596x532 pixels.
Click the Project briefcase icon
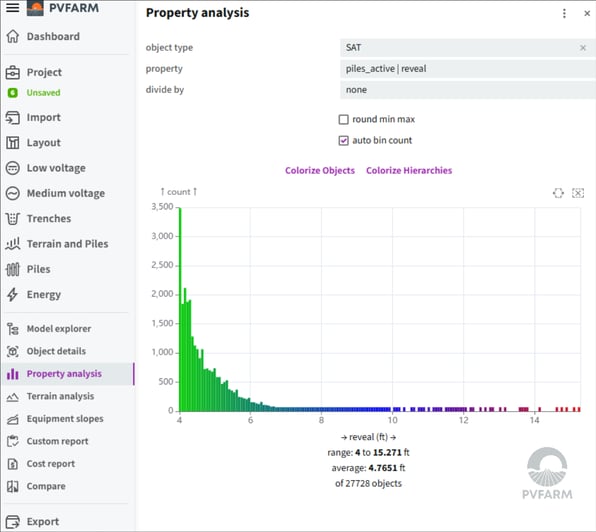coord(13,72)
